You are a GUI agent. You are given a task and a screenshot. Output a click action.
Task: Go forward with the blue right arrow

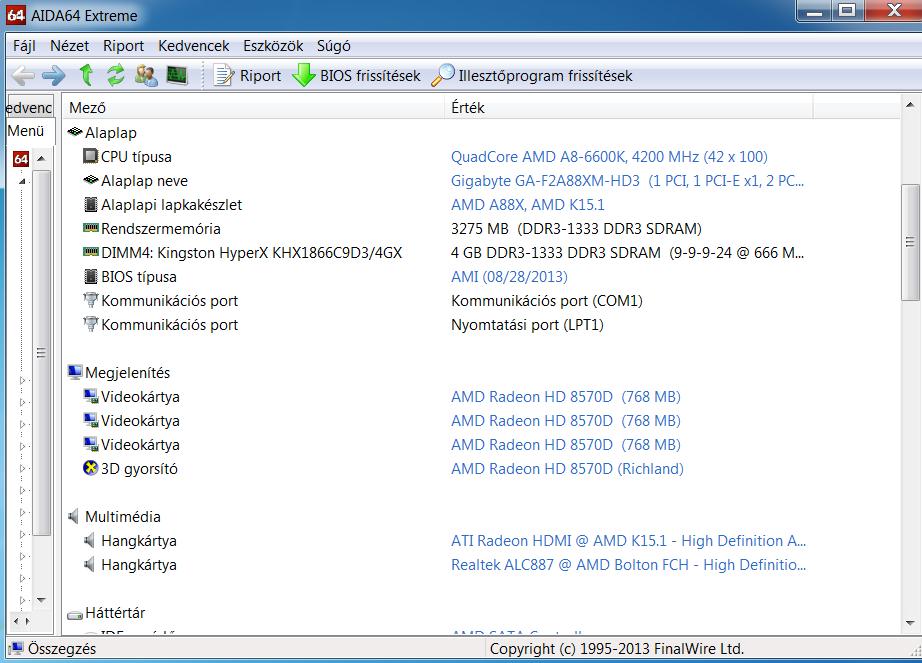point(54,76)
